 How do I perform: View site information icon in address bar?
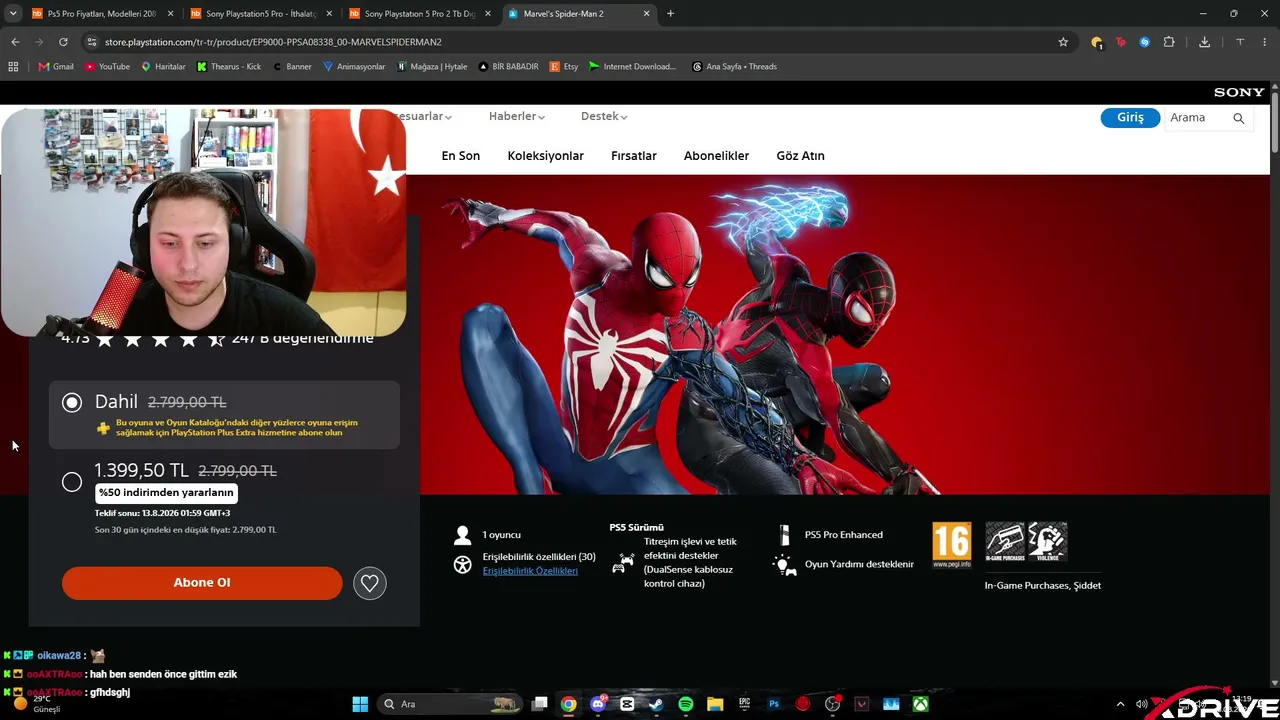coord(92,42)
